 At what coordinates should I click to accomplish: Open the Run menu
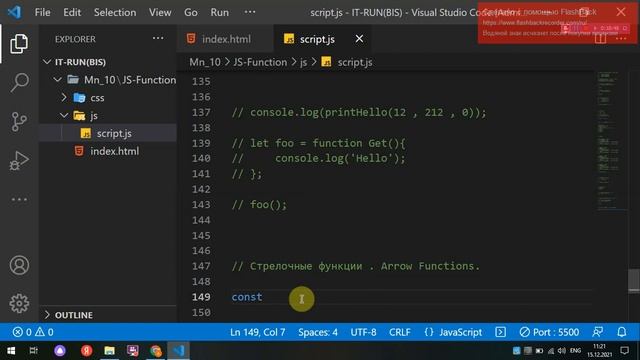(x=220, y=12)
